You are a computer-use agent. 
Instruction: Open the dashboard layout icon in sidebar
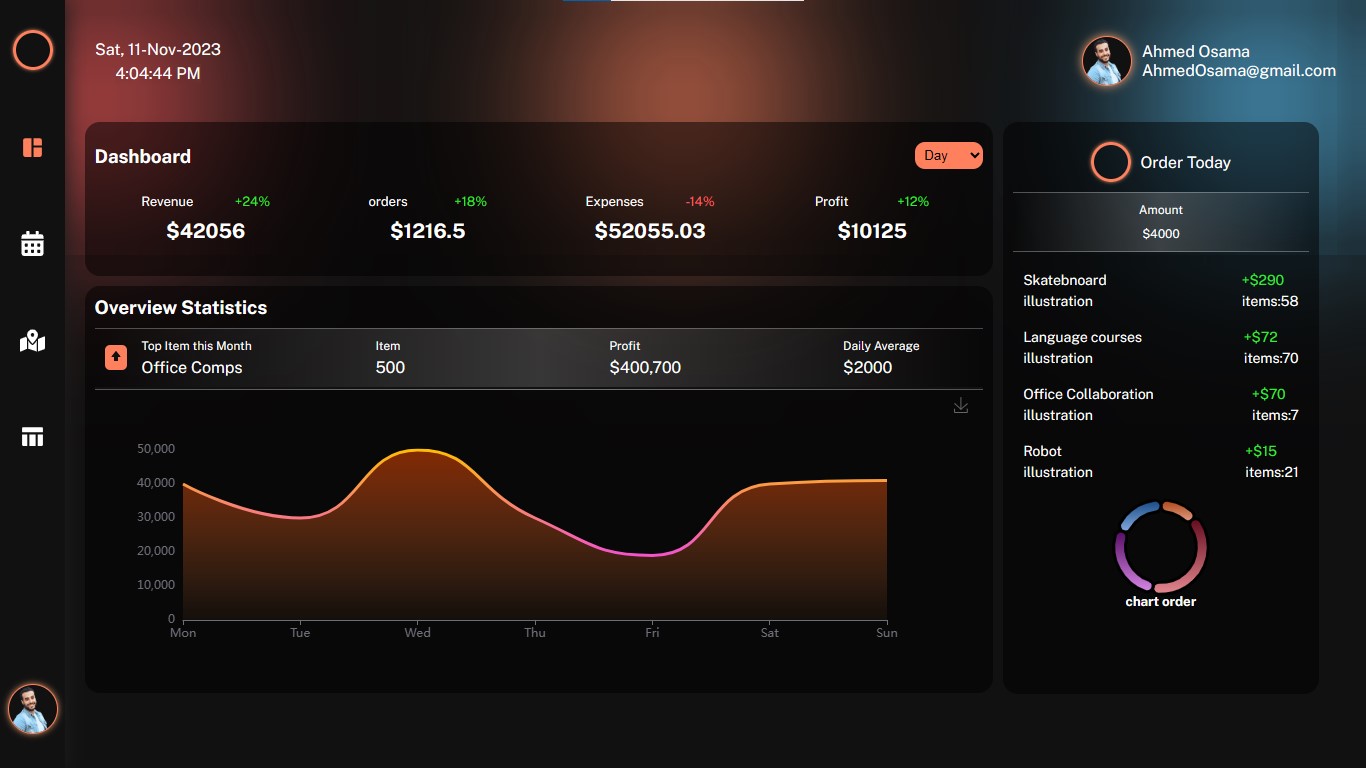pos(33,148)
